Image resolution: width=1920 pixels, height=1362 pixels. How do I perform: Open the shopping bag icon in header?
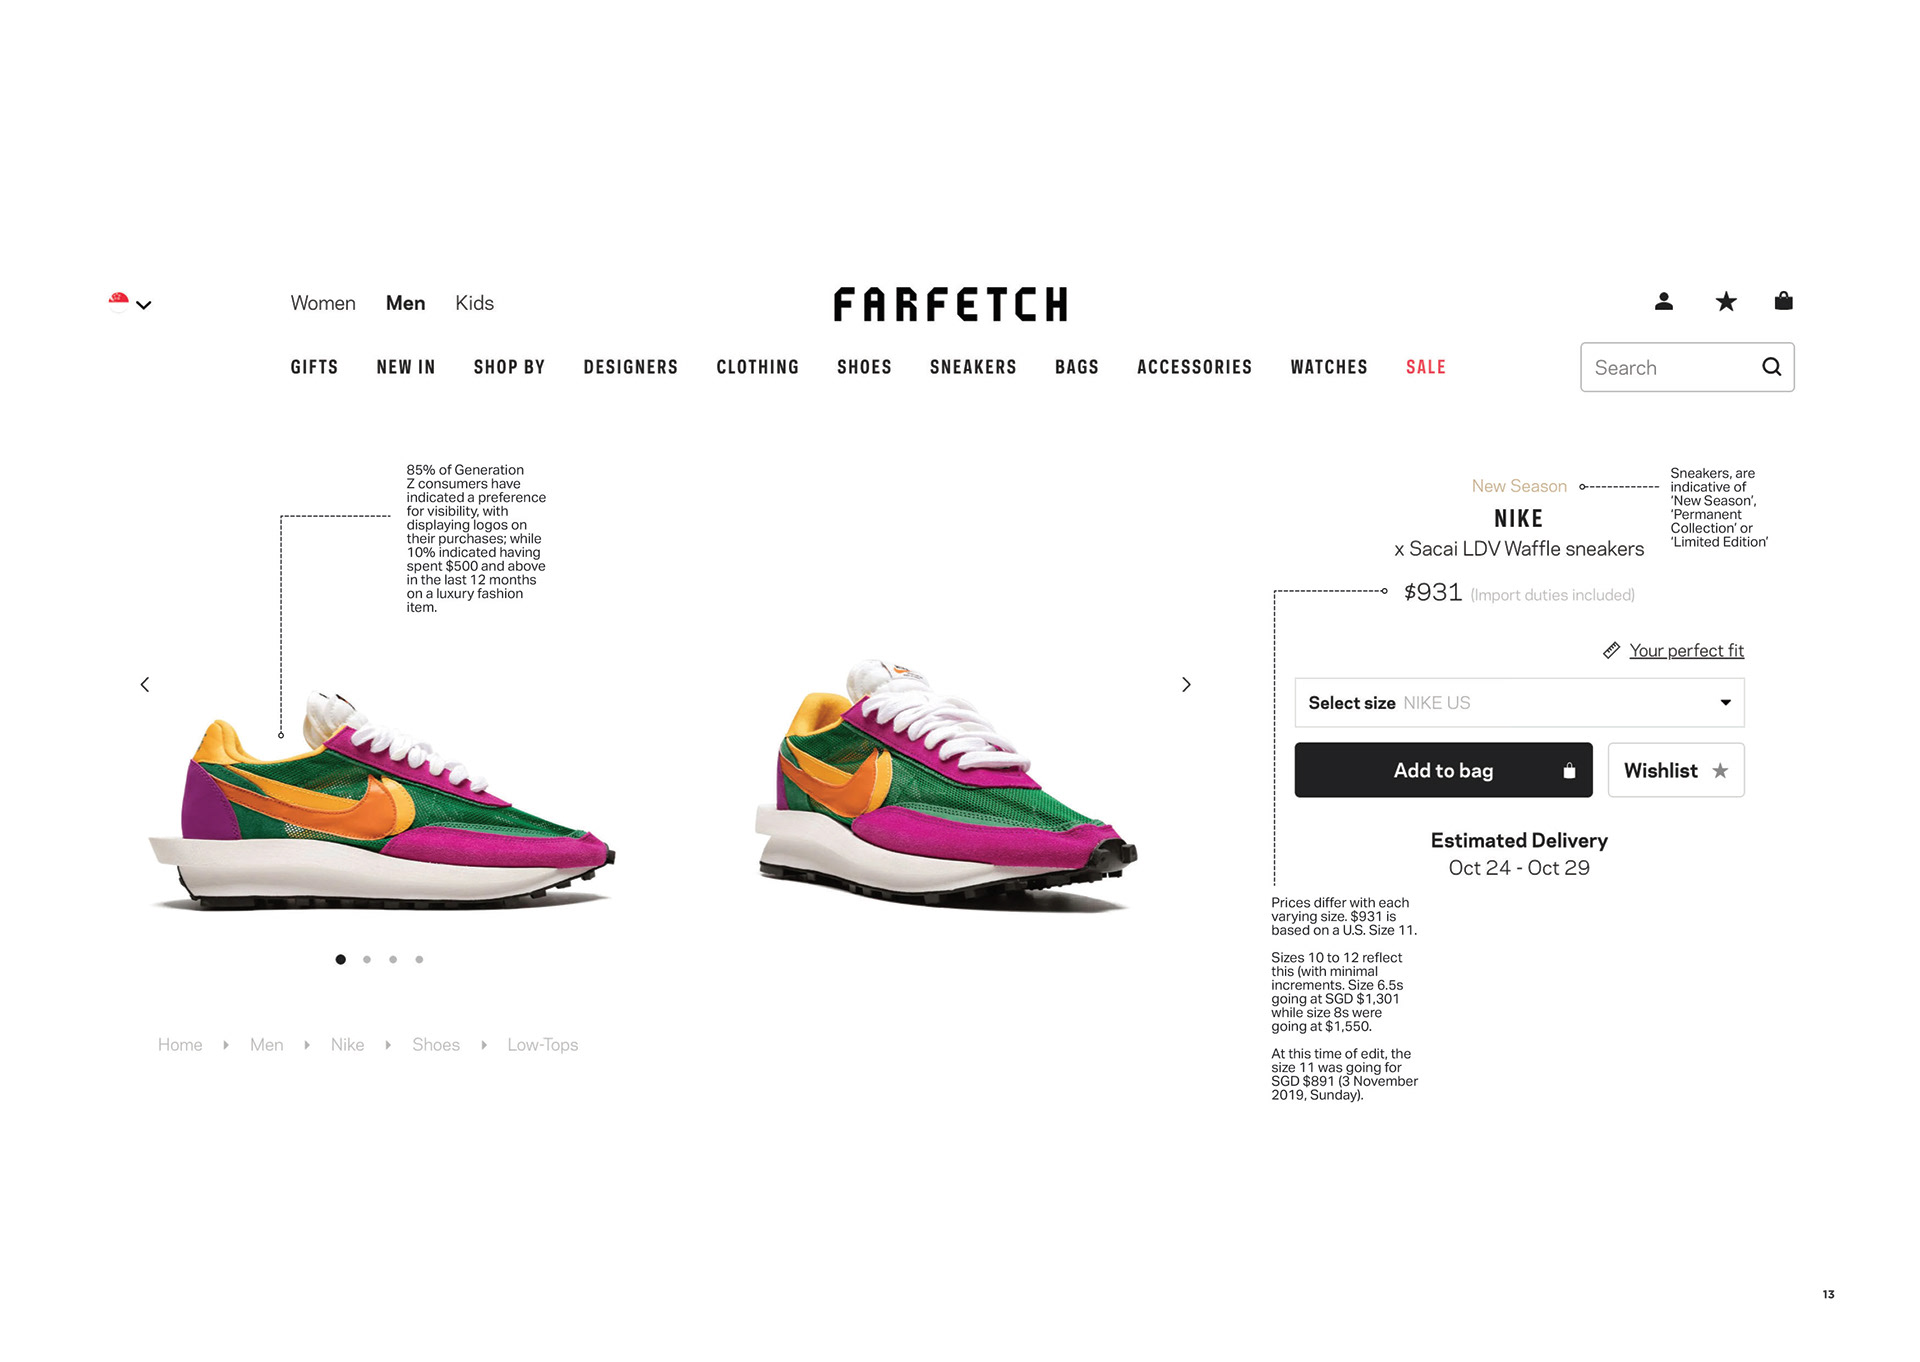(x=1783, y=300)
